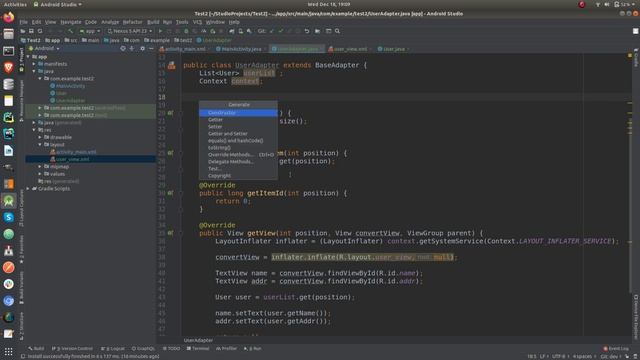The height and width of the screenshot is (360, 640).
Task: Click the class gutter icon next to UserAdapter
Action: pos(172,65)
